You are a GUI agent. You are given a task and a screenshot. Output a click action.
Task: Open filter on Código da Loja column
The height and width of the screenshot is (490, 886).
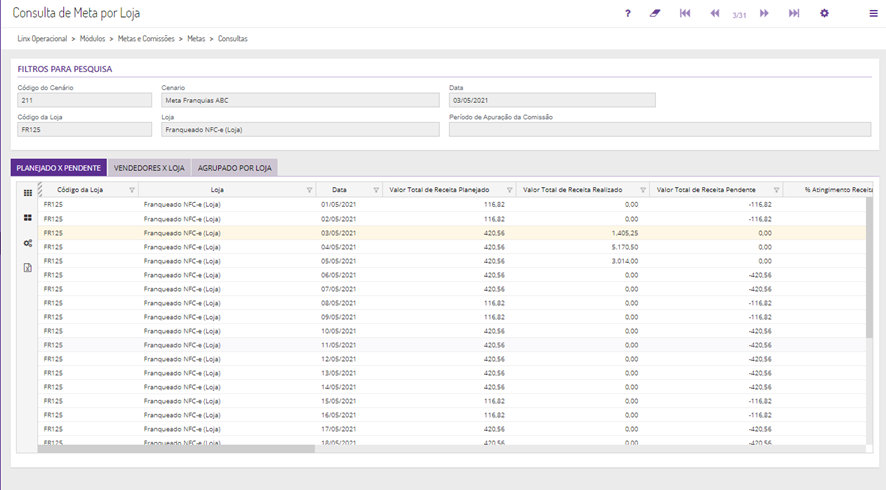[131, 190]
